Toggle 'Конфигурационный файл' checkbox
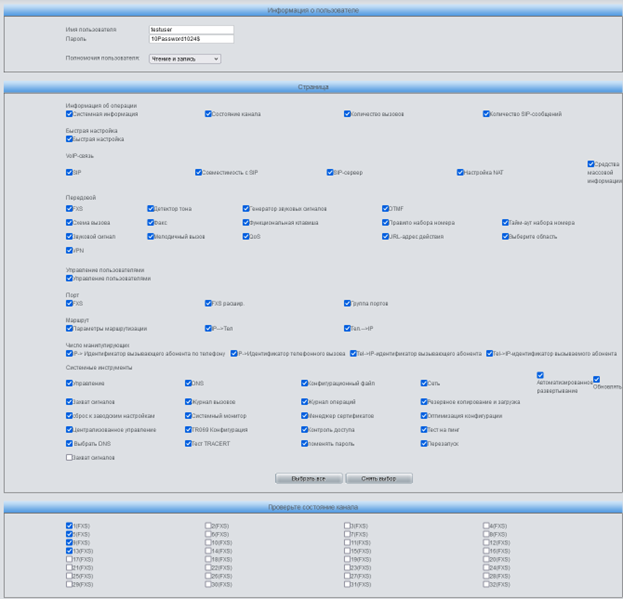 (x=304, y=383)
